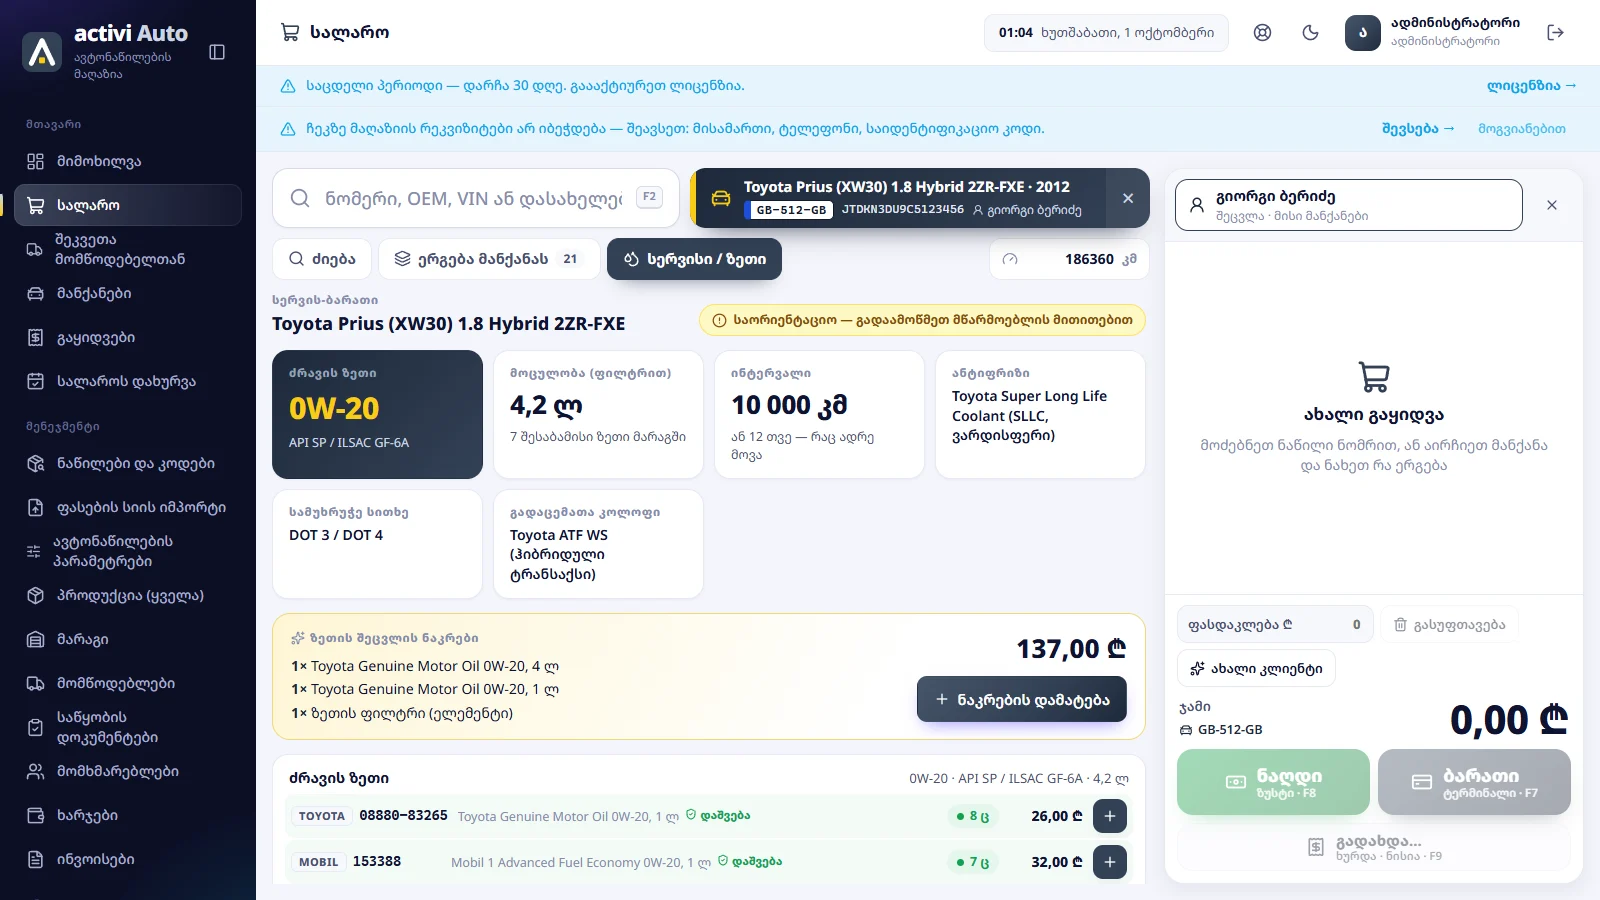Switch to ერგება მანქანას tab
Screen dimensions: 1600x900
pos(489,259)
